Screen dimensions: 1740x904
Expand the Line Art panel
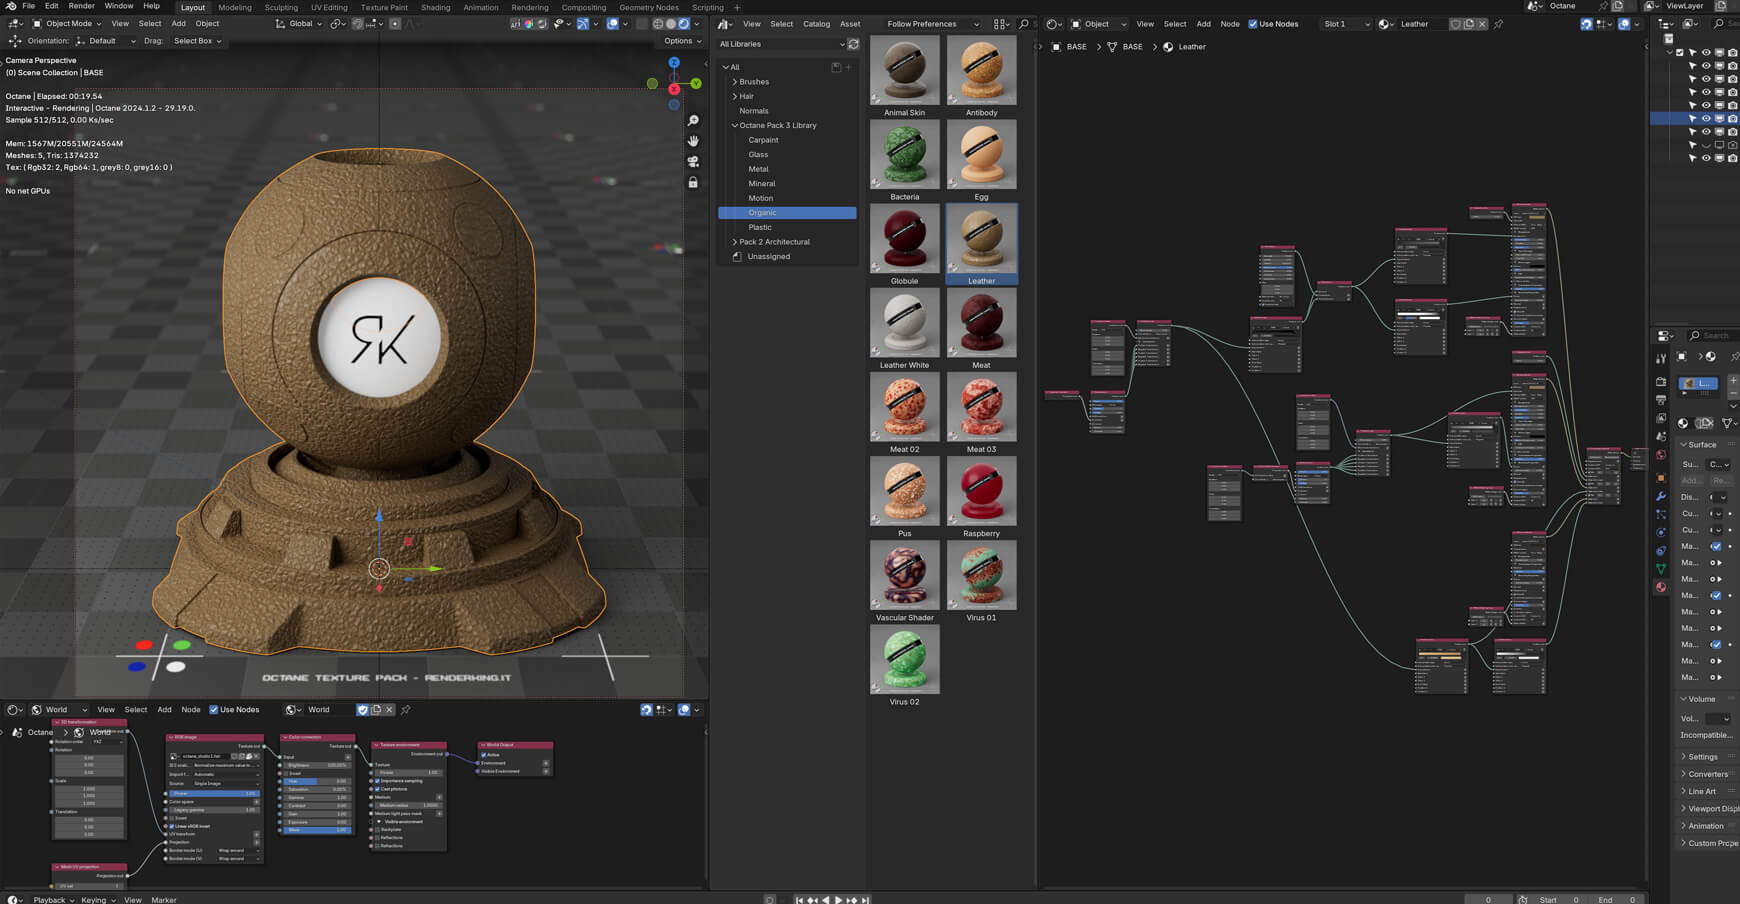(1702, 791)
